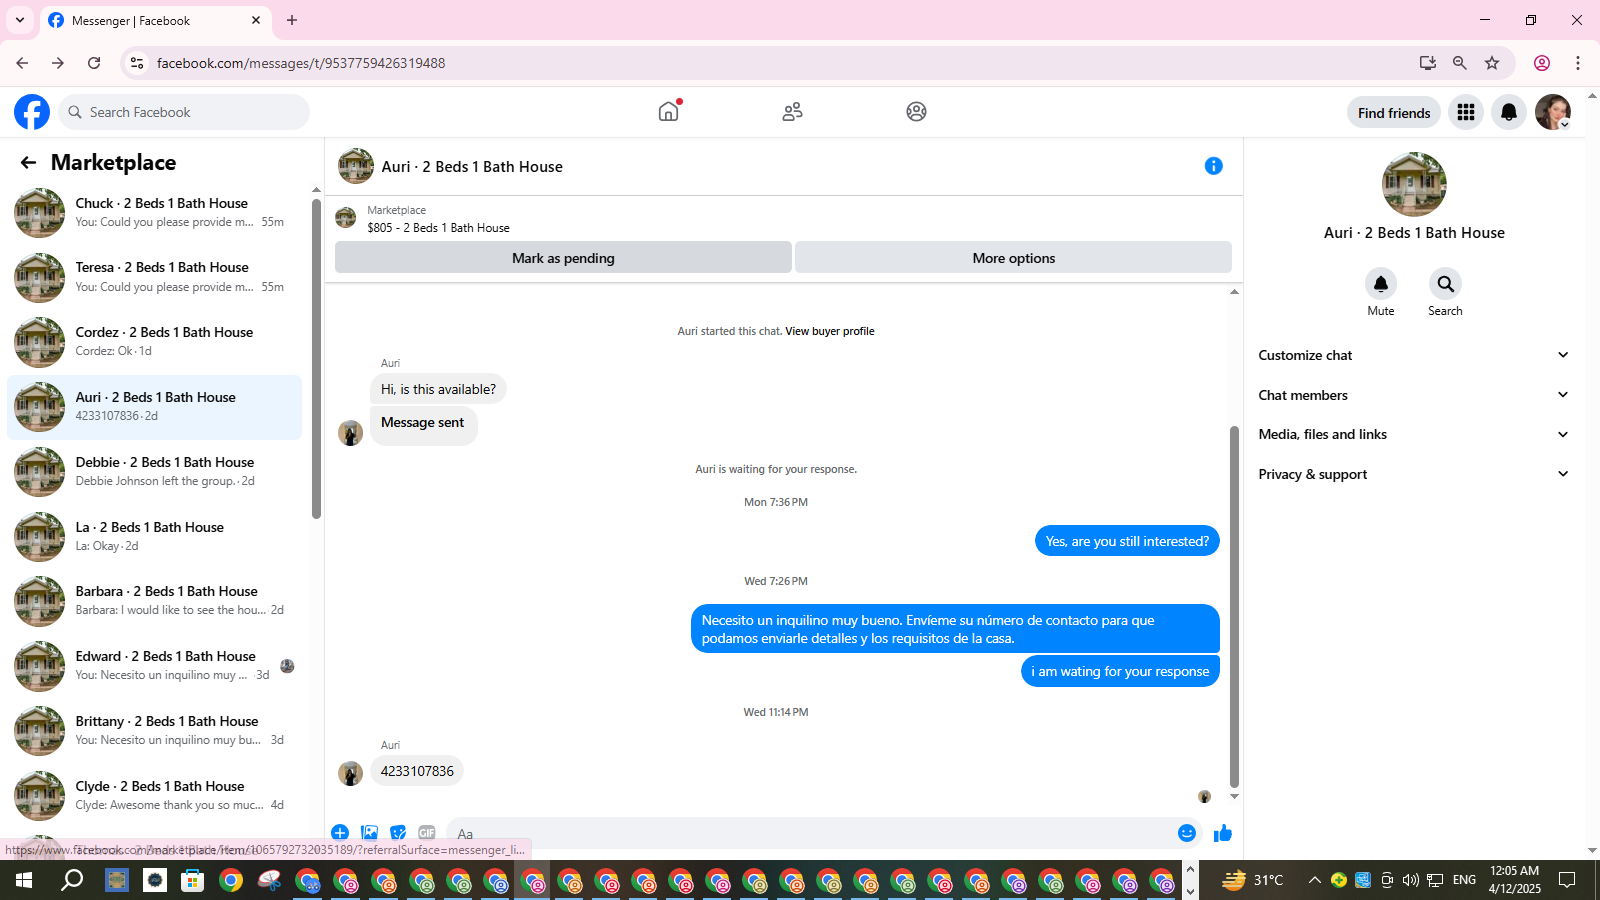The width and height of the screenshot is (1600, 900).
Task: Open Edward's 2 Beds 1 Bath House chat
Action: (155, 666)
